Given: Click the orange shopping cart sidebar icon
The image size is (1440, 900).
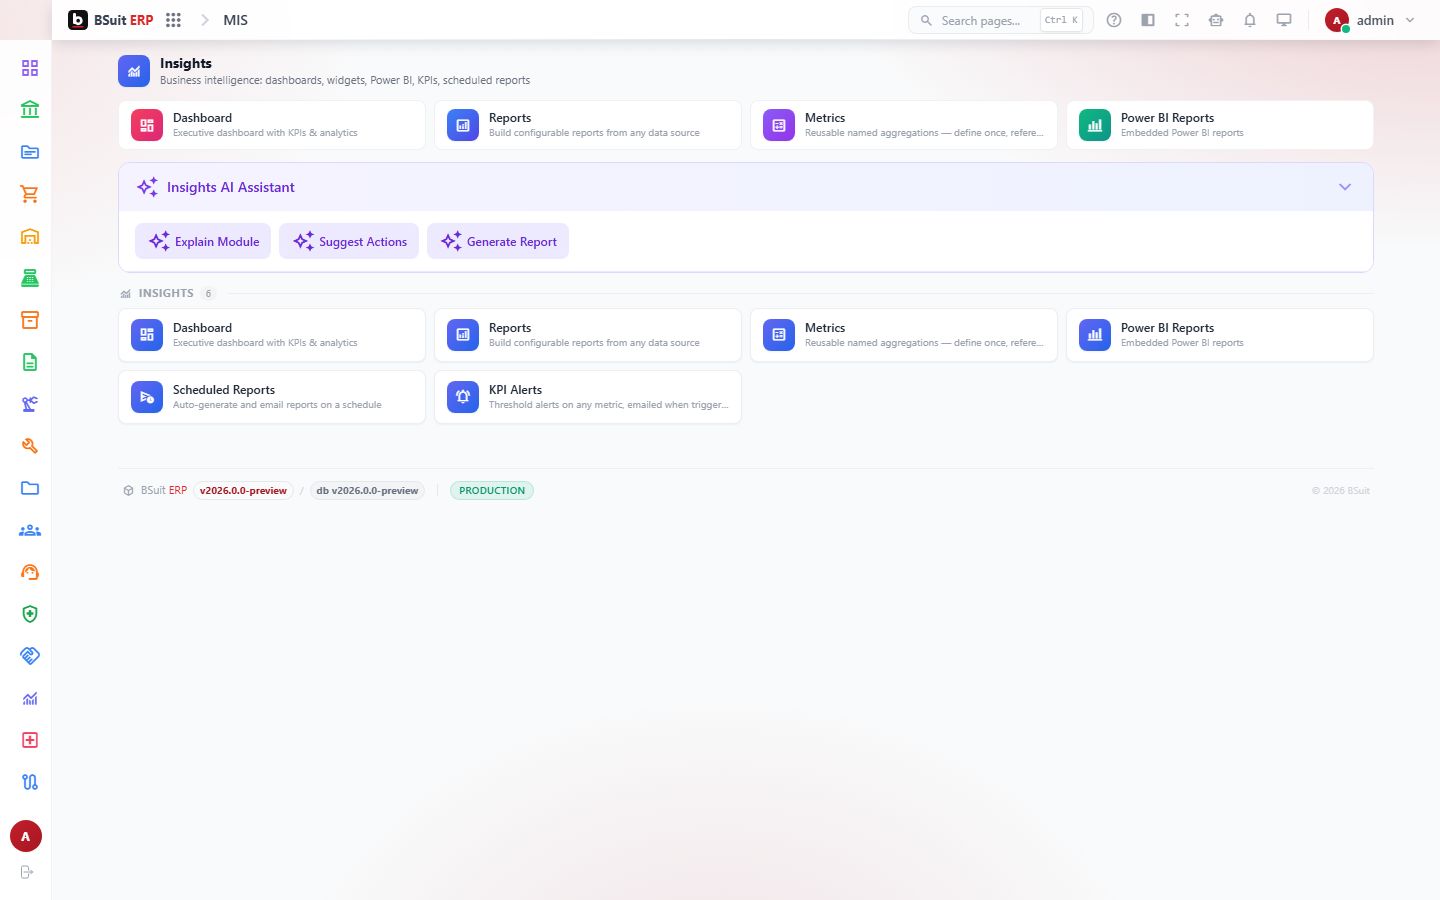Looking at the screenshot, I should (x=30, y=194).
